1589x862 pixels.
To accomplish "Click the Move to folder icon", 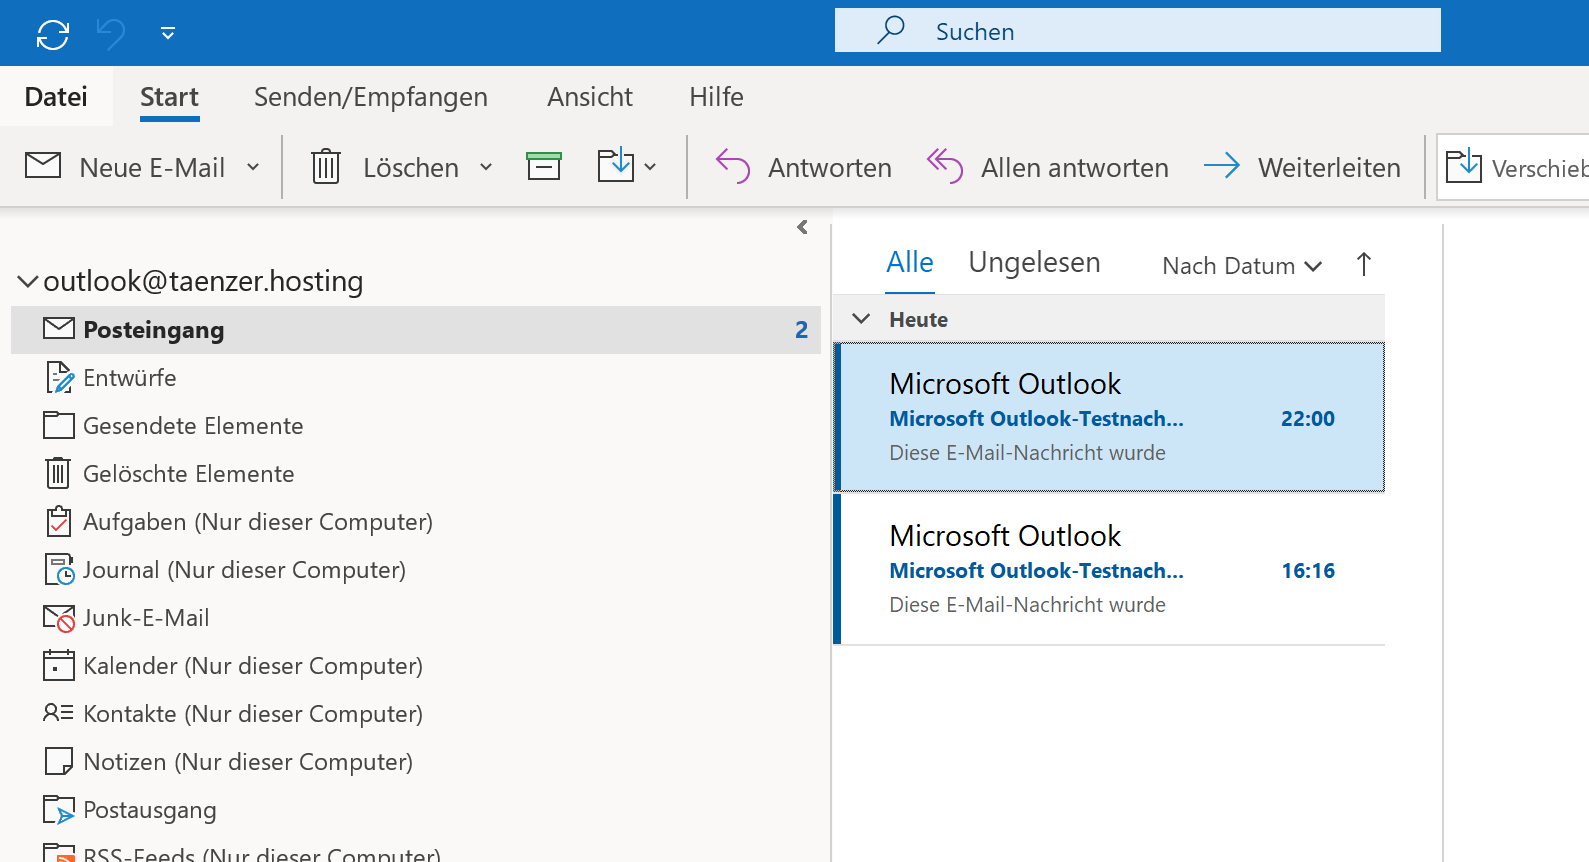I will pos(615,166).
